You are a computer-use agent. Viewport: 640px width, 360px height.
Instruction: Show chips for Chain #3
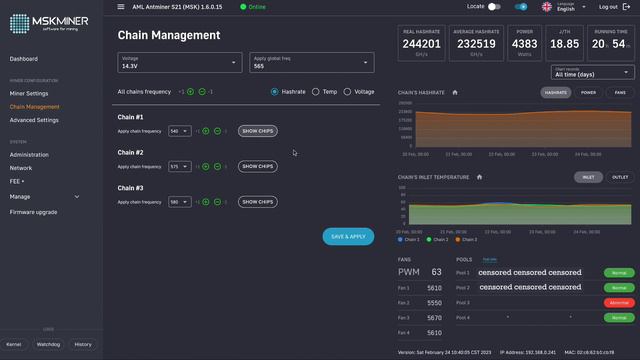coord(258,202)
